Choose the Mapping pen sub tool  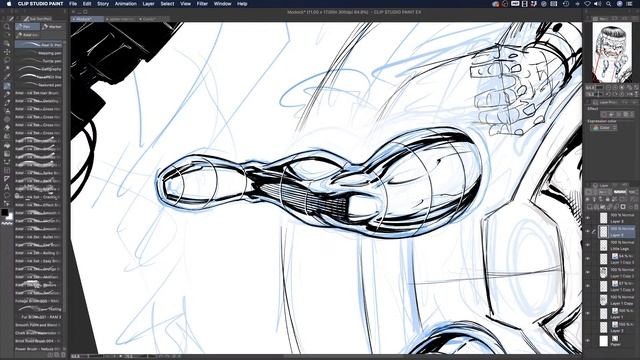38,53
